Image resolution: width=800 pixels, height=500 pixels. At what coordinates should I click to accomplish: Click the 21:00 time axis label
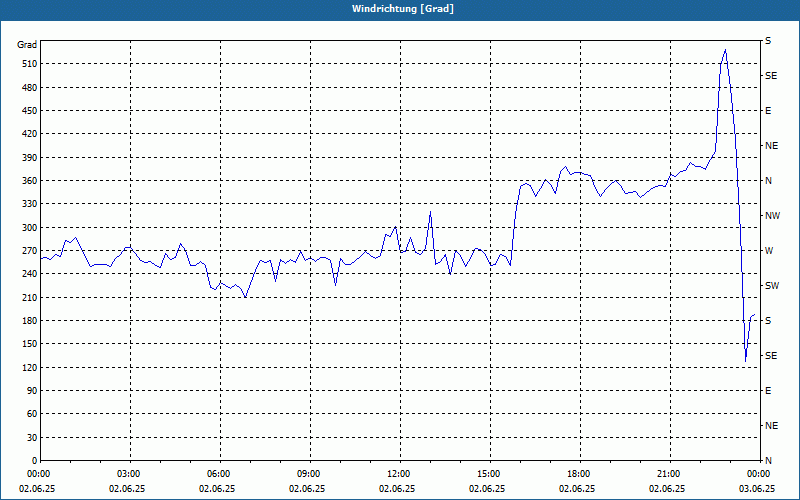(x=667, y=474)
